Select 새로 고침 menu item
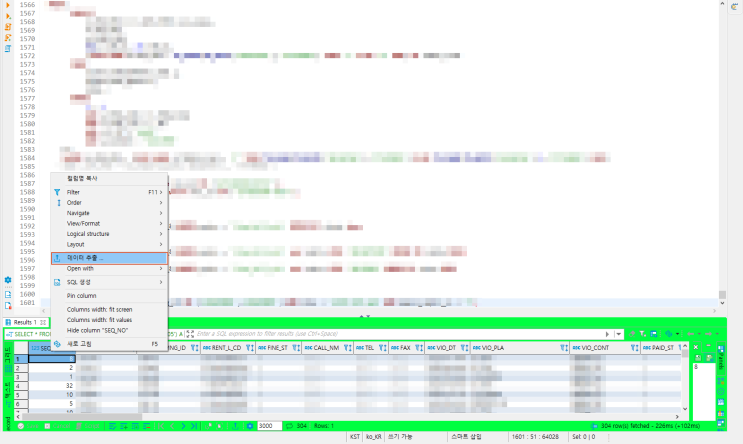 point(109,344)
